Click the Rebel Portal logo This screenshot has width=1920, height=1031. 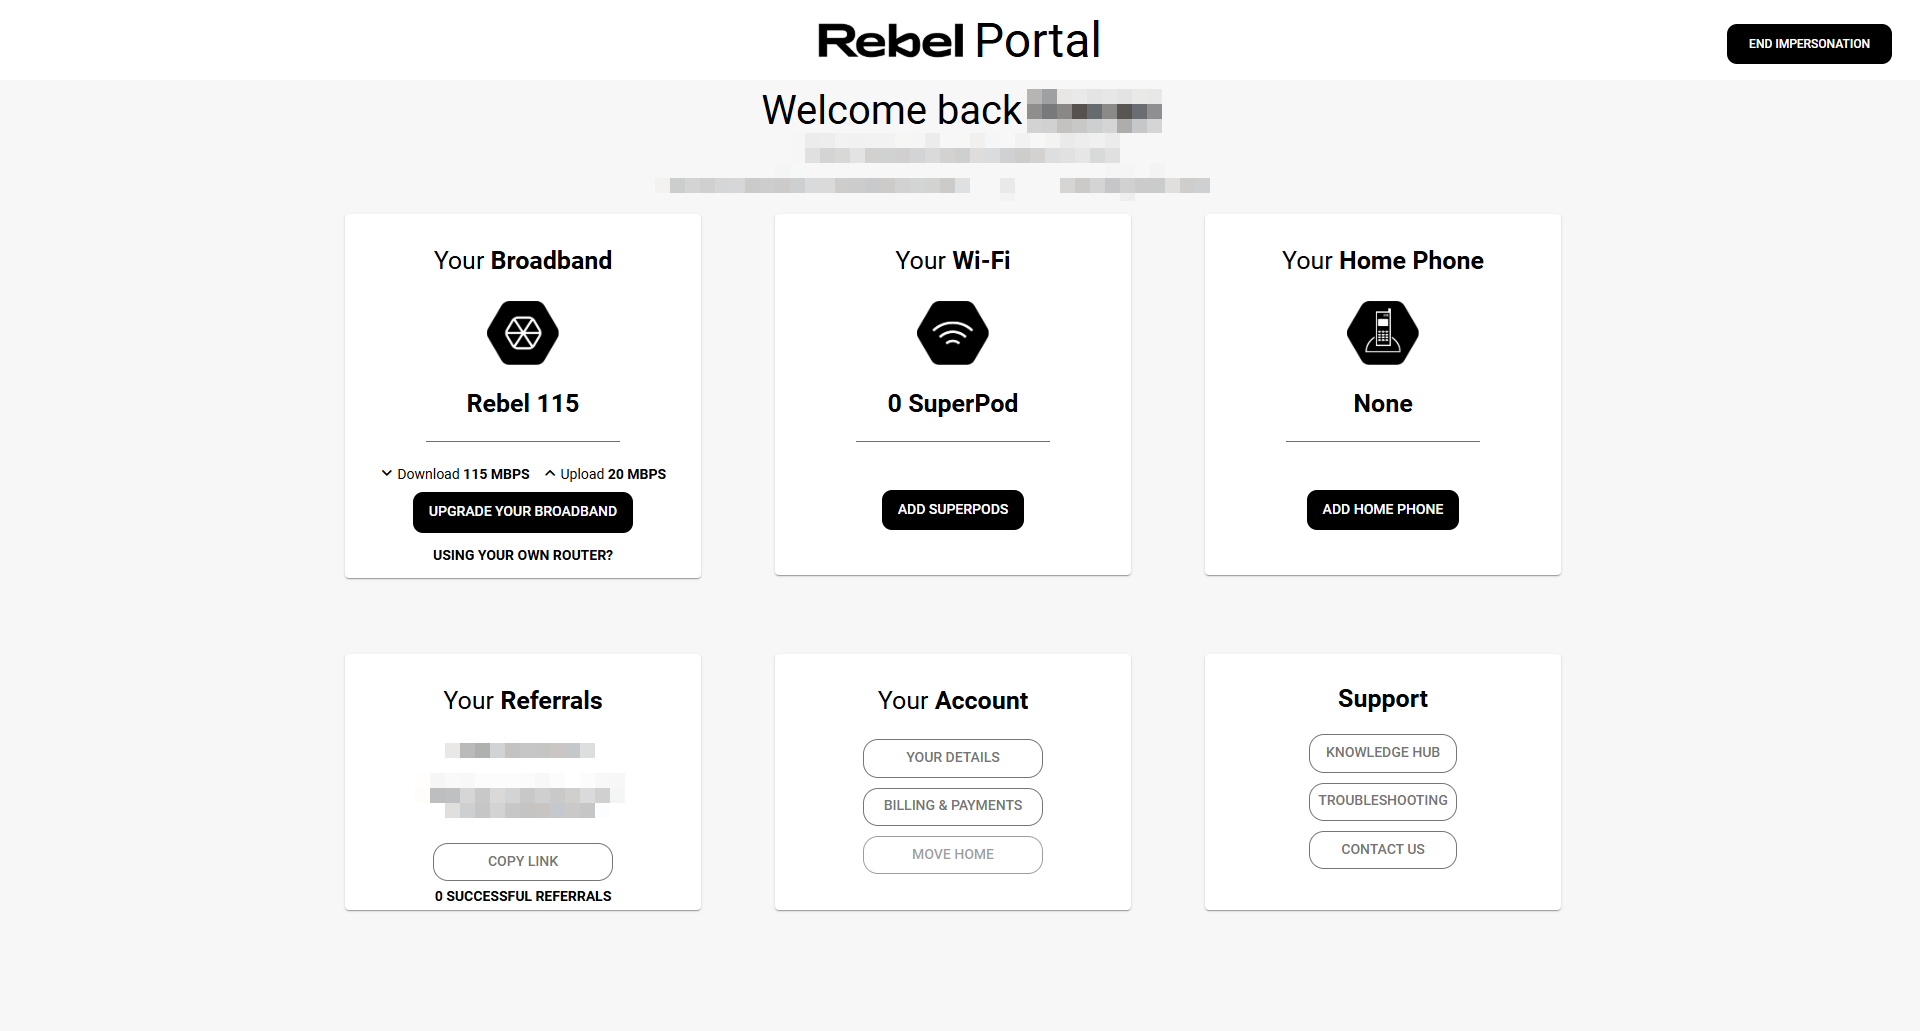tap(959, 41)
